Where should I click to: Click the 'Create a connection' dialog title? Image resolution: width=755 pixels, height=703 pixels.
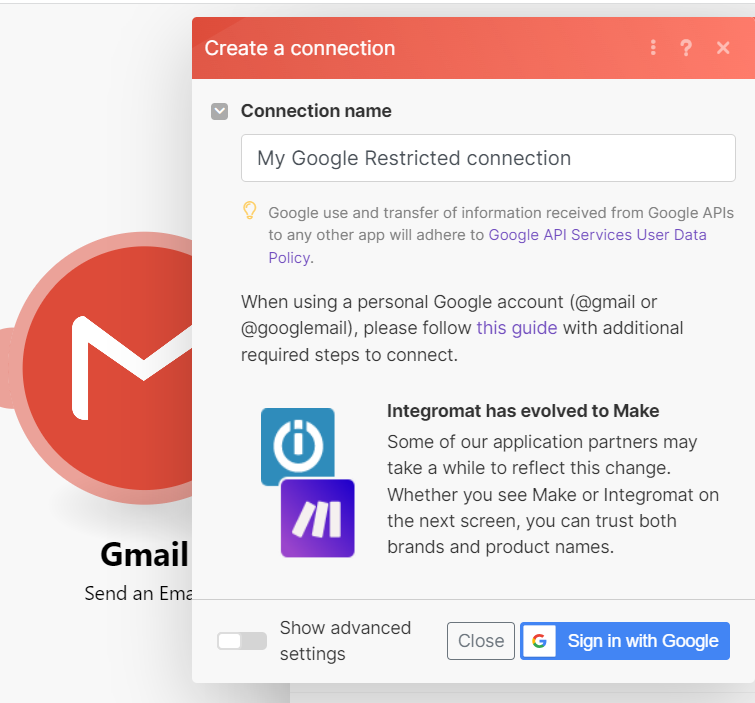(299, 48)
